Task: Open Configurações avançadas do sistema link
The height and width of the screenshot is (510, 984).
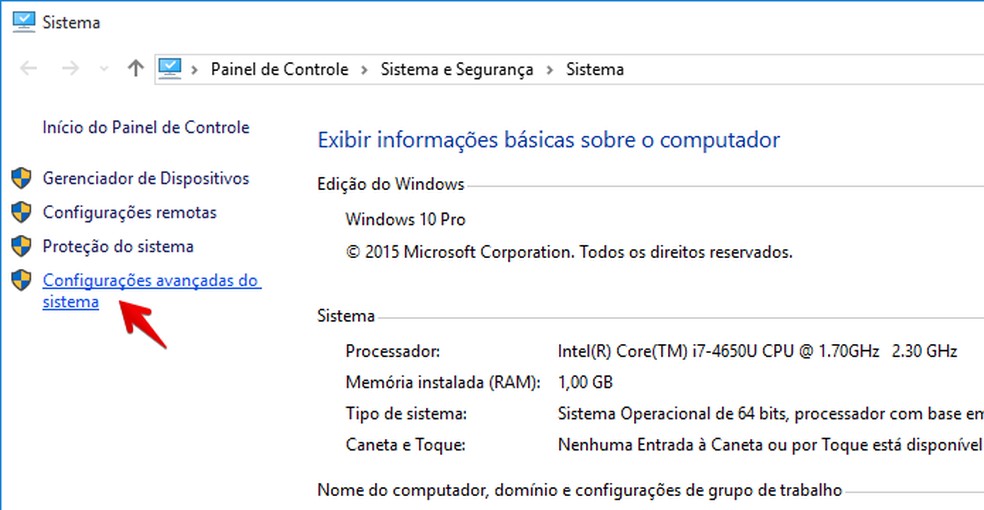Action: [151, 281]
